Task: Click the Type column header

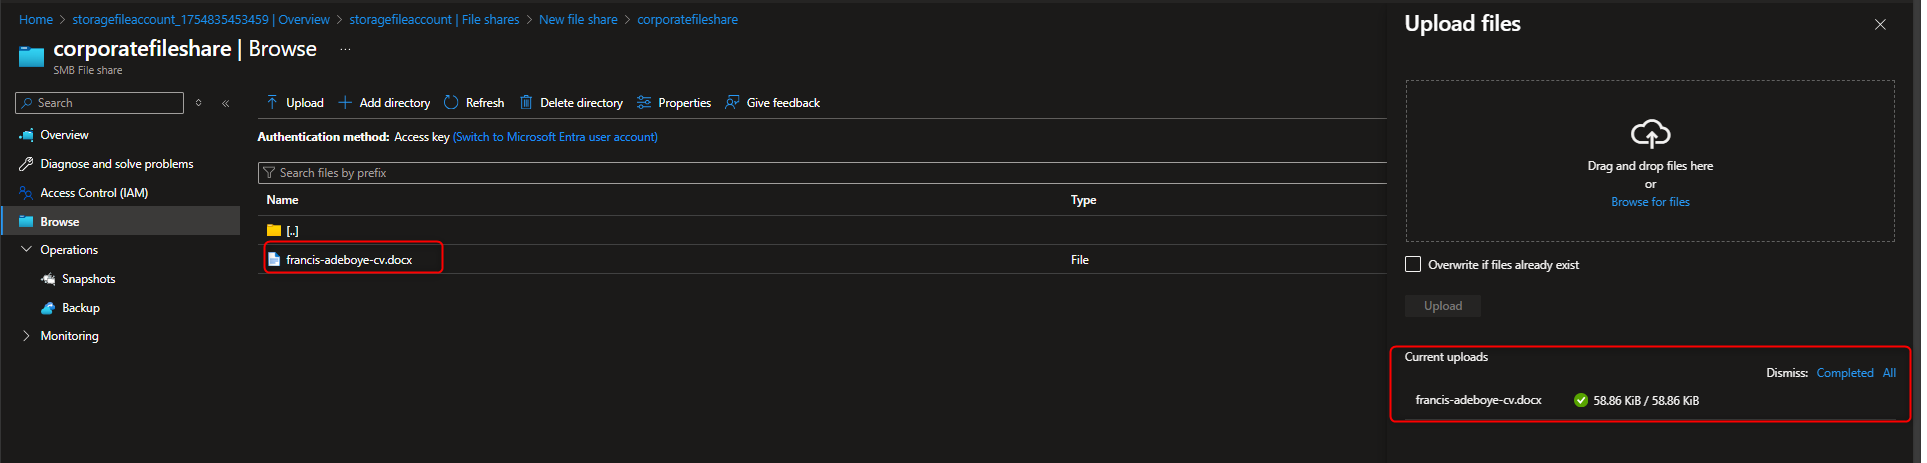Action: coord(1083,200)
